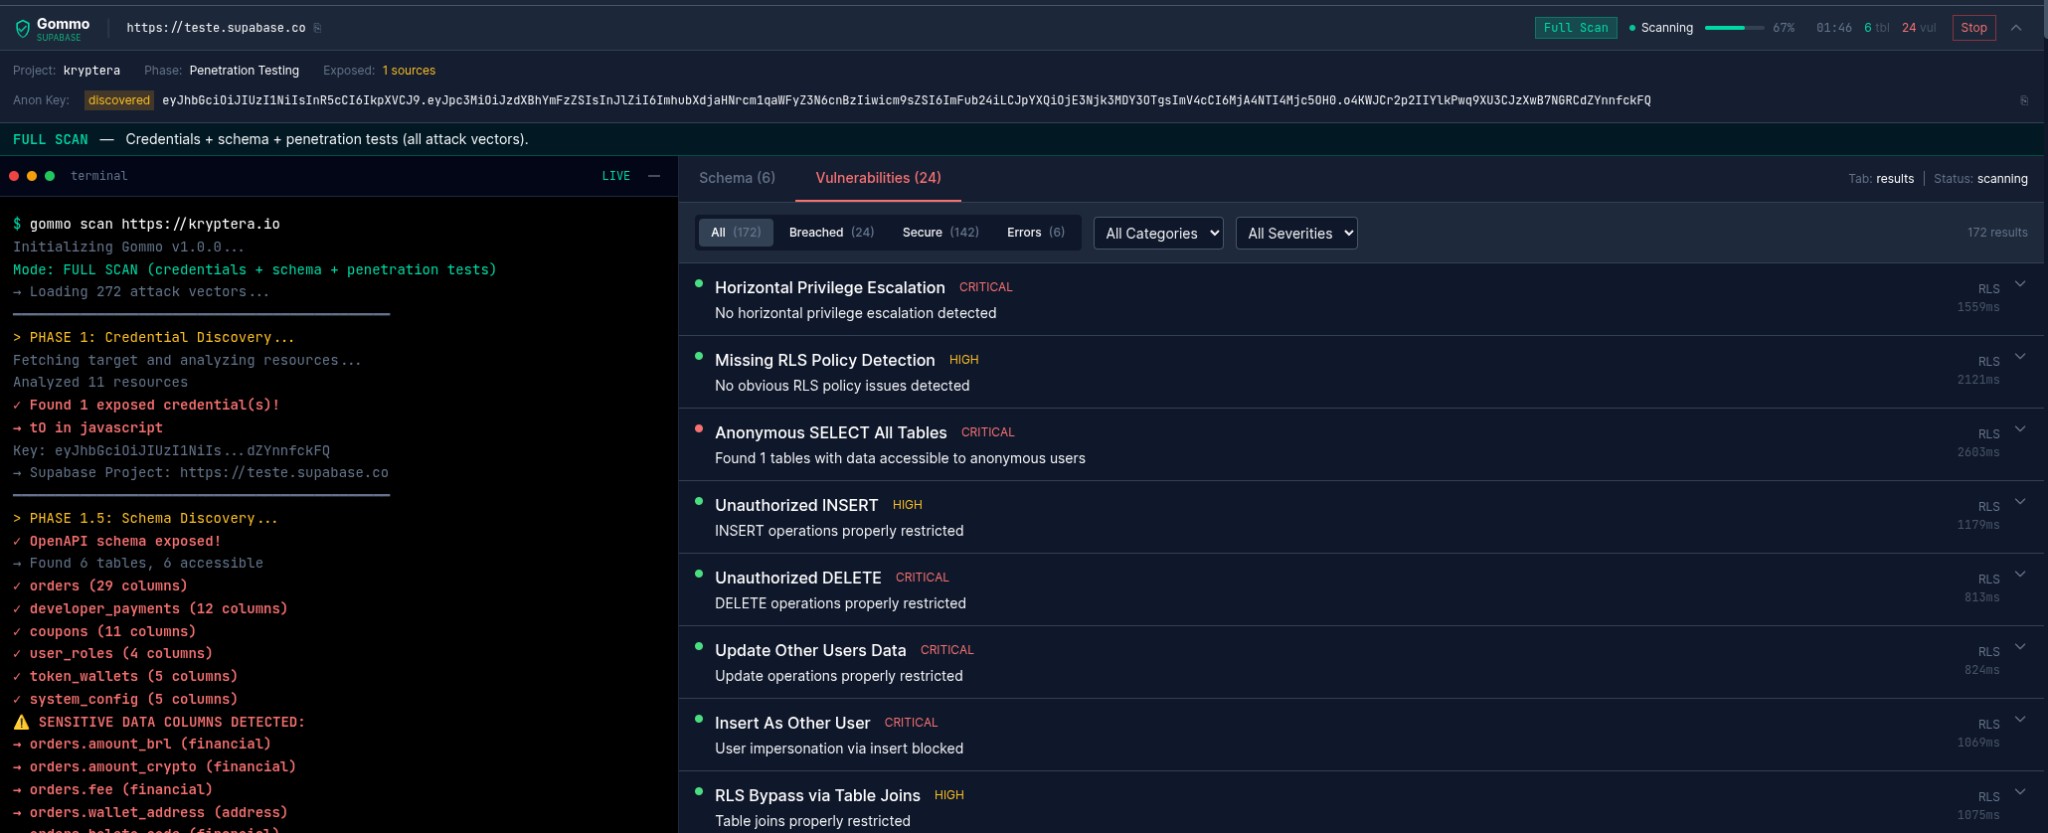Click the Found 1 exposed credential(s)! line

tap(146, 405)
